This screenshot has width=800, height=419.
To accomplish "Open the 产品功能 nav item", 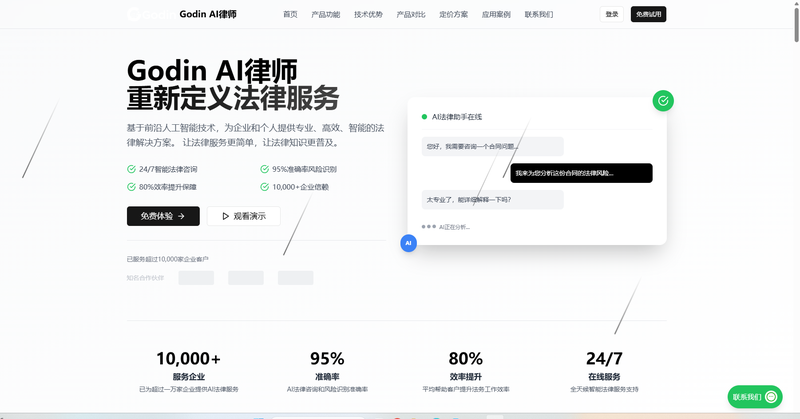I will [x=326, y=14].
